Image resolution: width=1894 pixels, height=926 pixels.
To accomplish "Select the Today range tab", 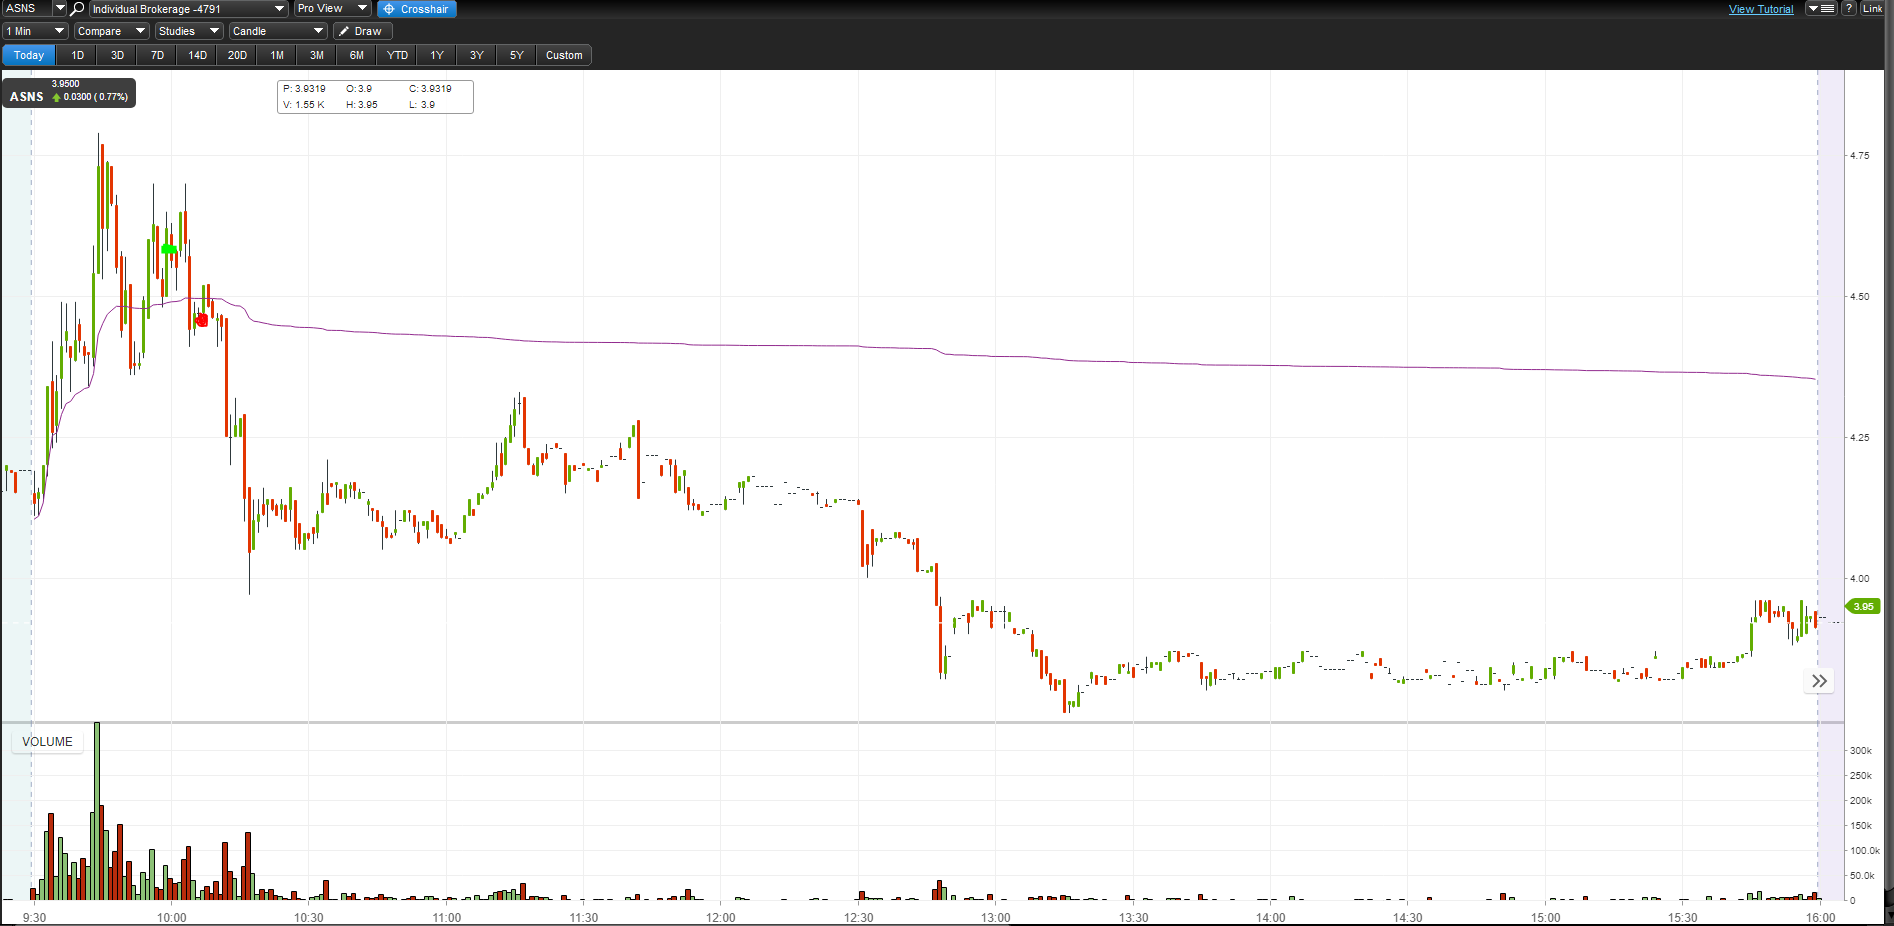I will [29, 55].
